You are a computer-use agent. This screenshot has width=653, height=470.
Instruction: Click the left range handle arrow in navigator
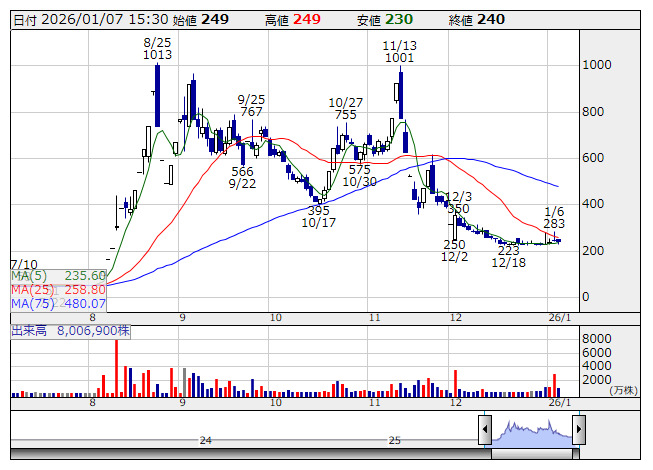point(485,431)
